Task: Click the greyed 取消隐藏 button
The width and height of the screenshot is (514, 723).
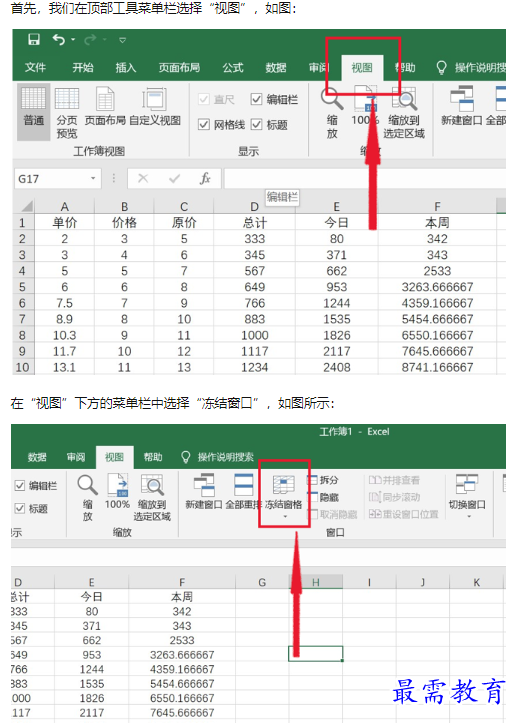Action: pyautogui.click(x=332, y=514)
